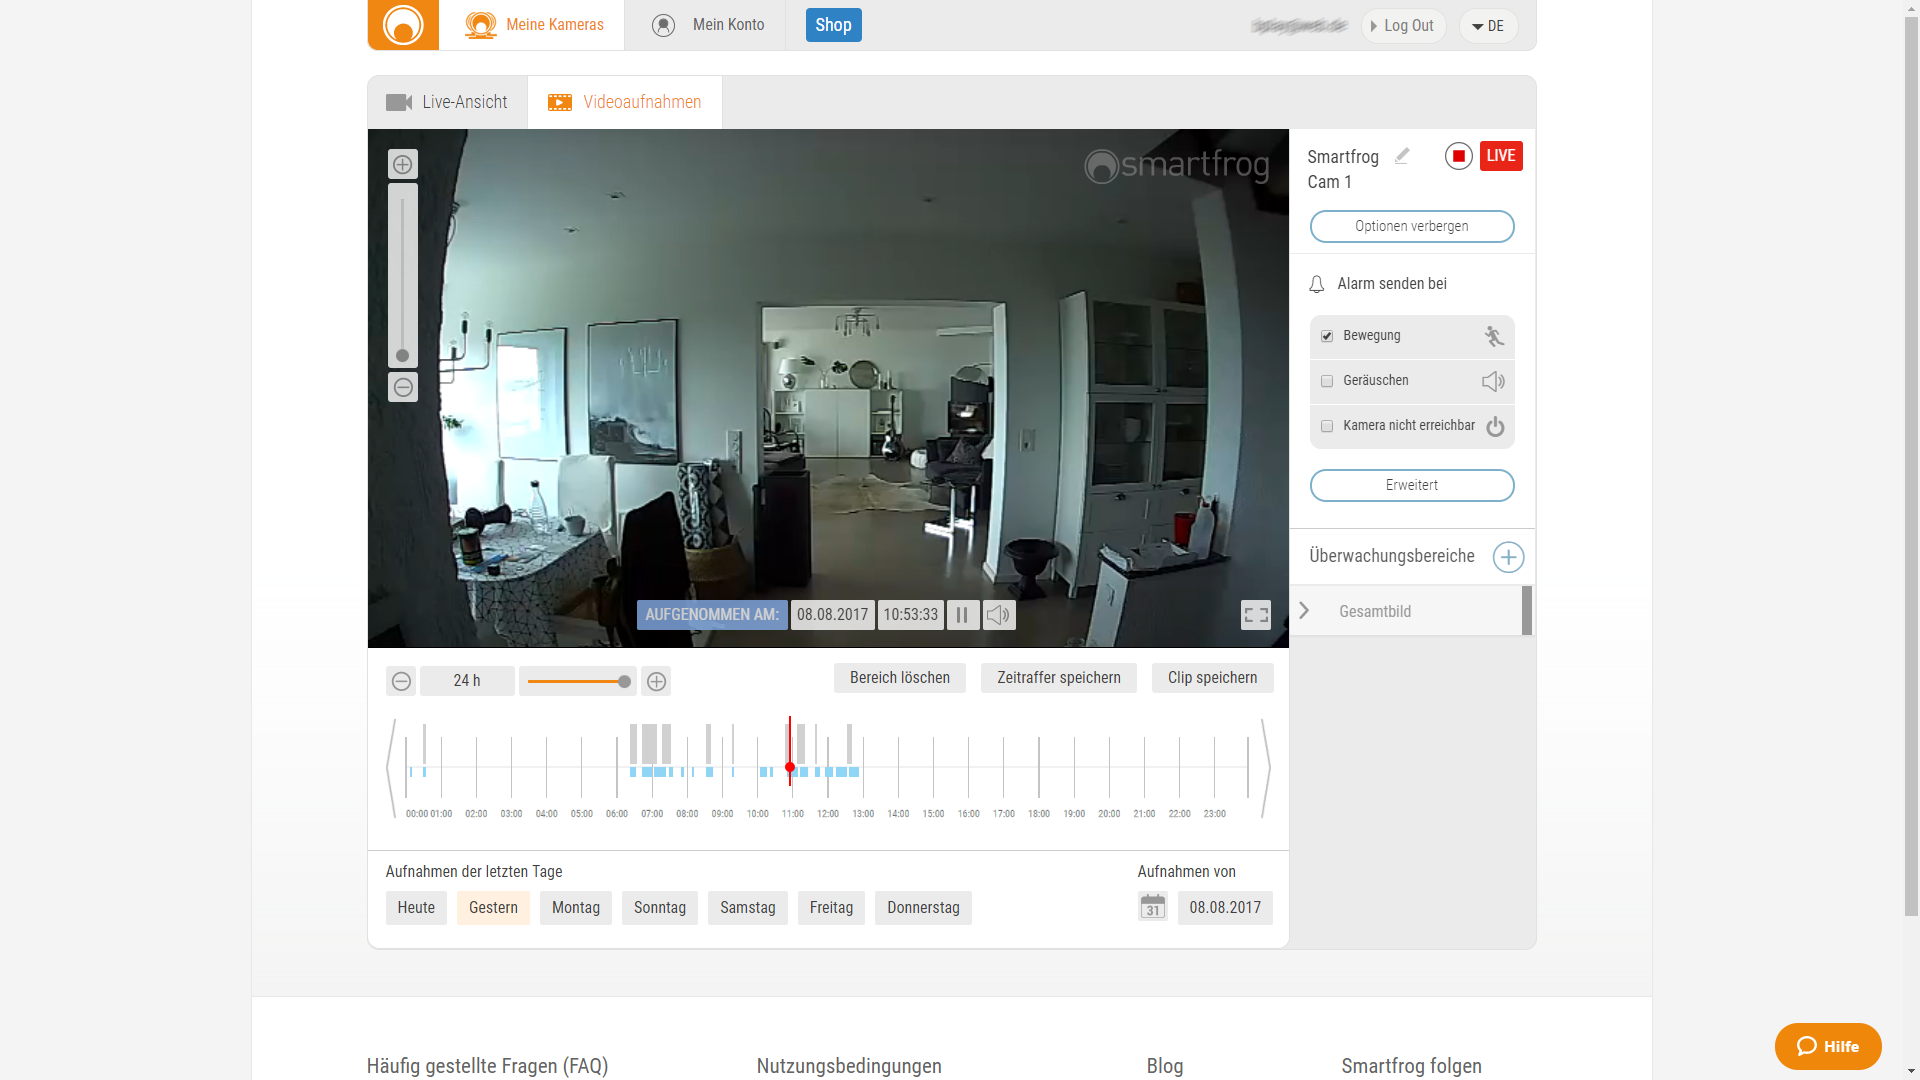Screen dimensions: 1920x1080
Task: Enable the Geräuschen alarm checkbox
Action: [x=1327, y=381]
